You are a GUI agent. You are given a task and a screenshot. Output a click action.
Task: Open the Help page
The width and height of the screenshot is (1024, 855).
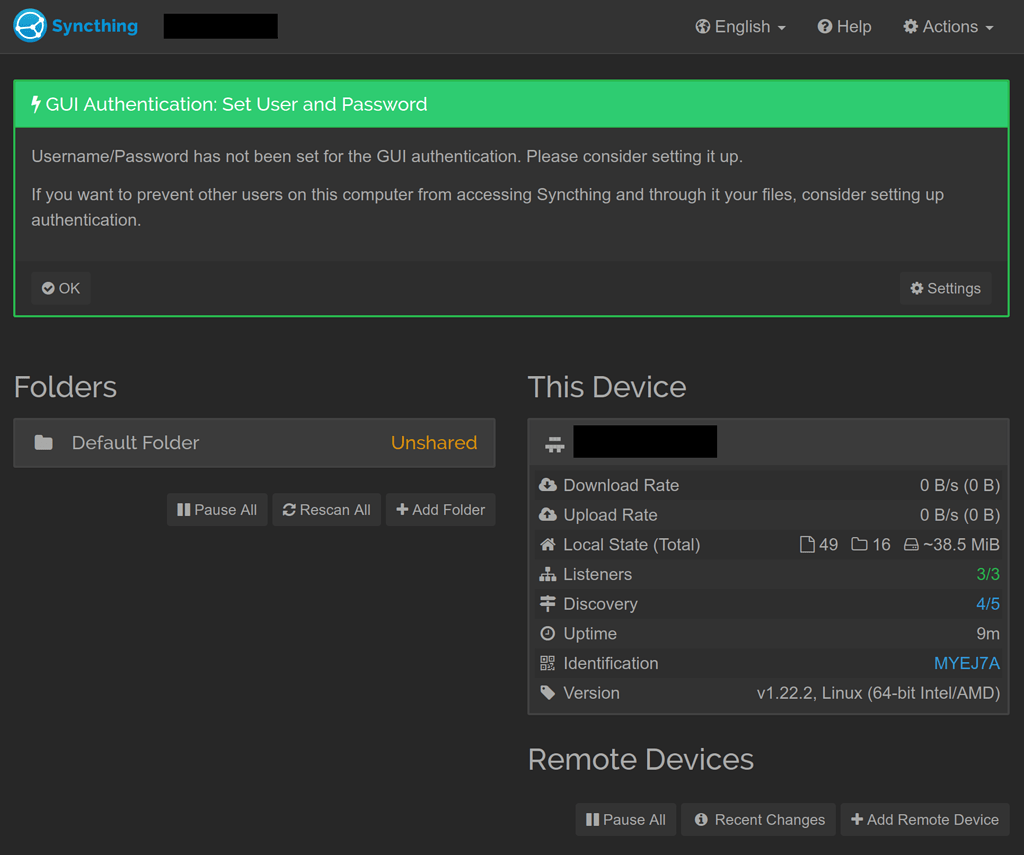[844, 27]
